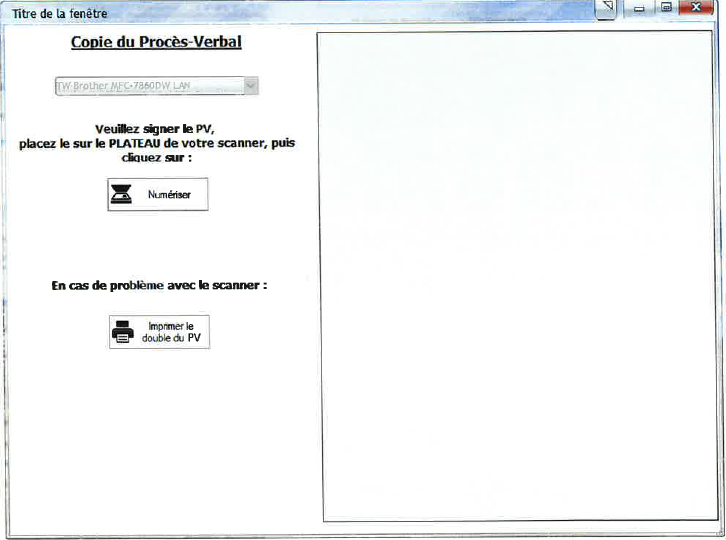Click the Copie du Procès-Verbal heading
This screenshot has width=726, height=540.
click(x=156, y=42)
